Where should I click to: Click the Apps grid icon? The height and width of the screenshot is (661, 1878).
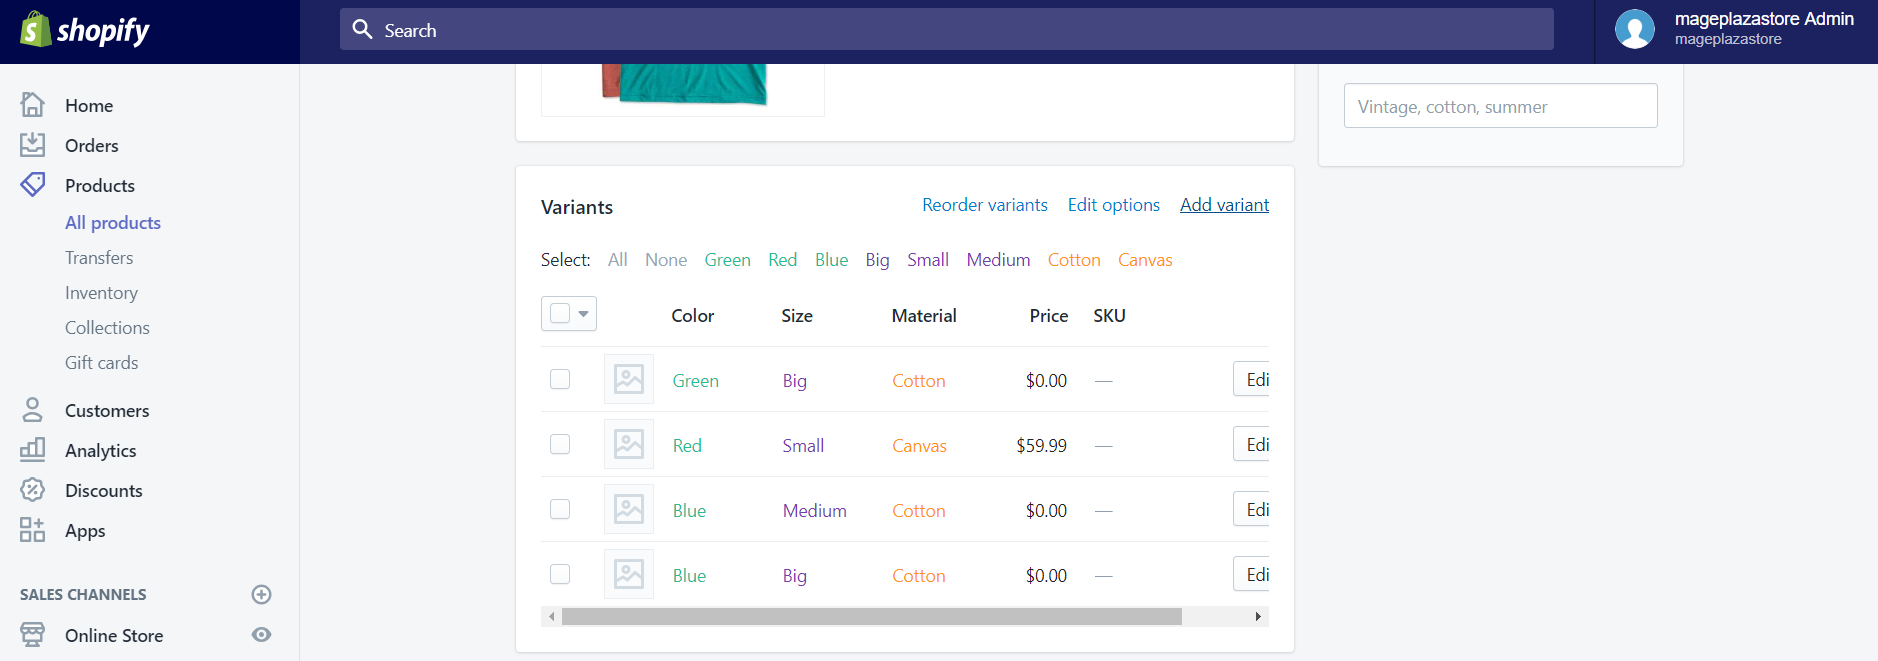(33, 530)
